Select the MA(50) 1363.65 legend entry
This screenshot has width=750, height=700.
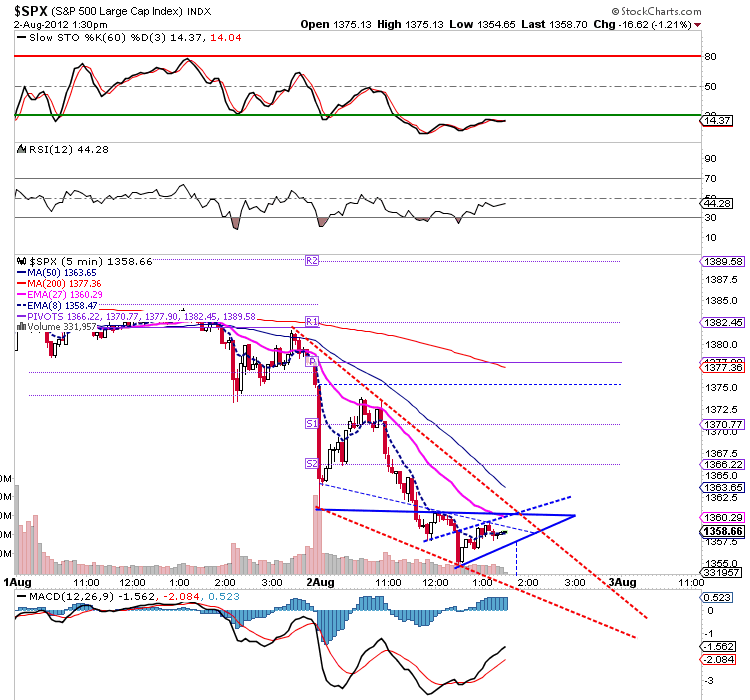(57, 273)
